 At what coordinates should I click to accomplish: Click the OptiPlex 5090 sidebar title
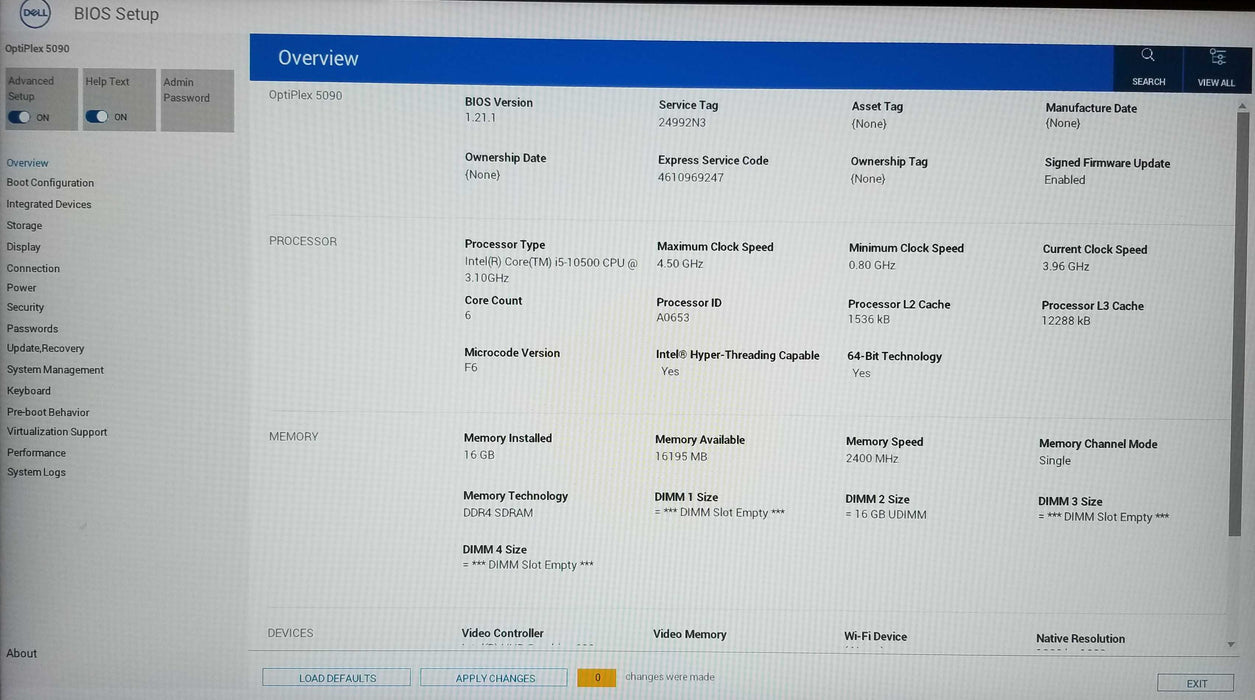click(37, 49)
